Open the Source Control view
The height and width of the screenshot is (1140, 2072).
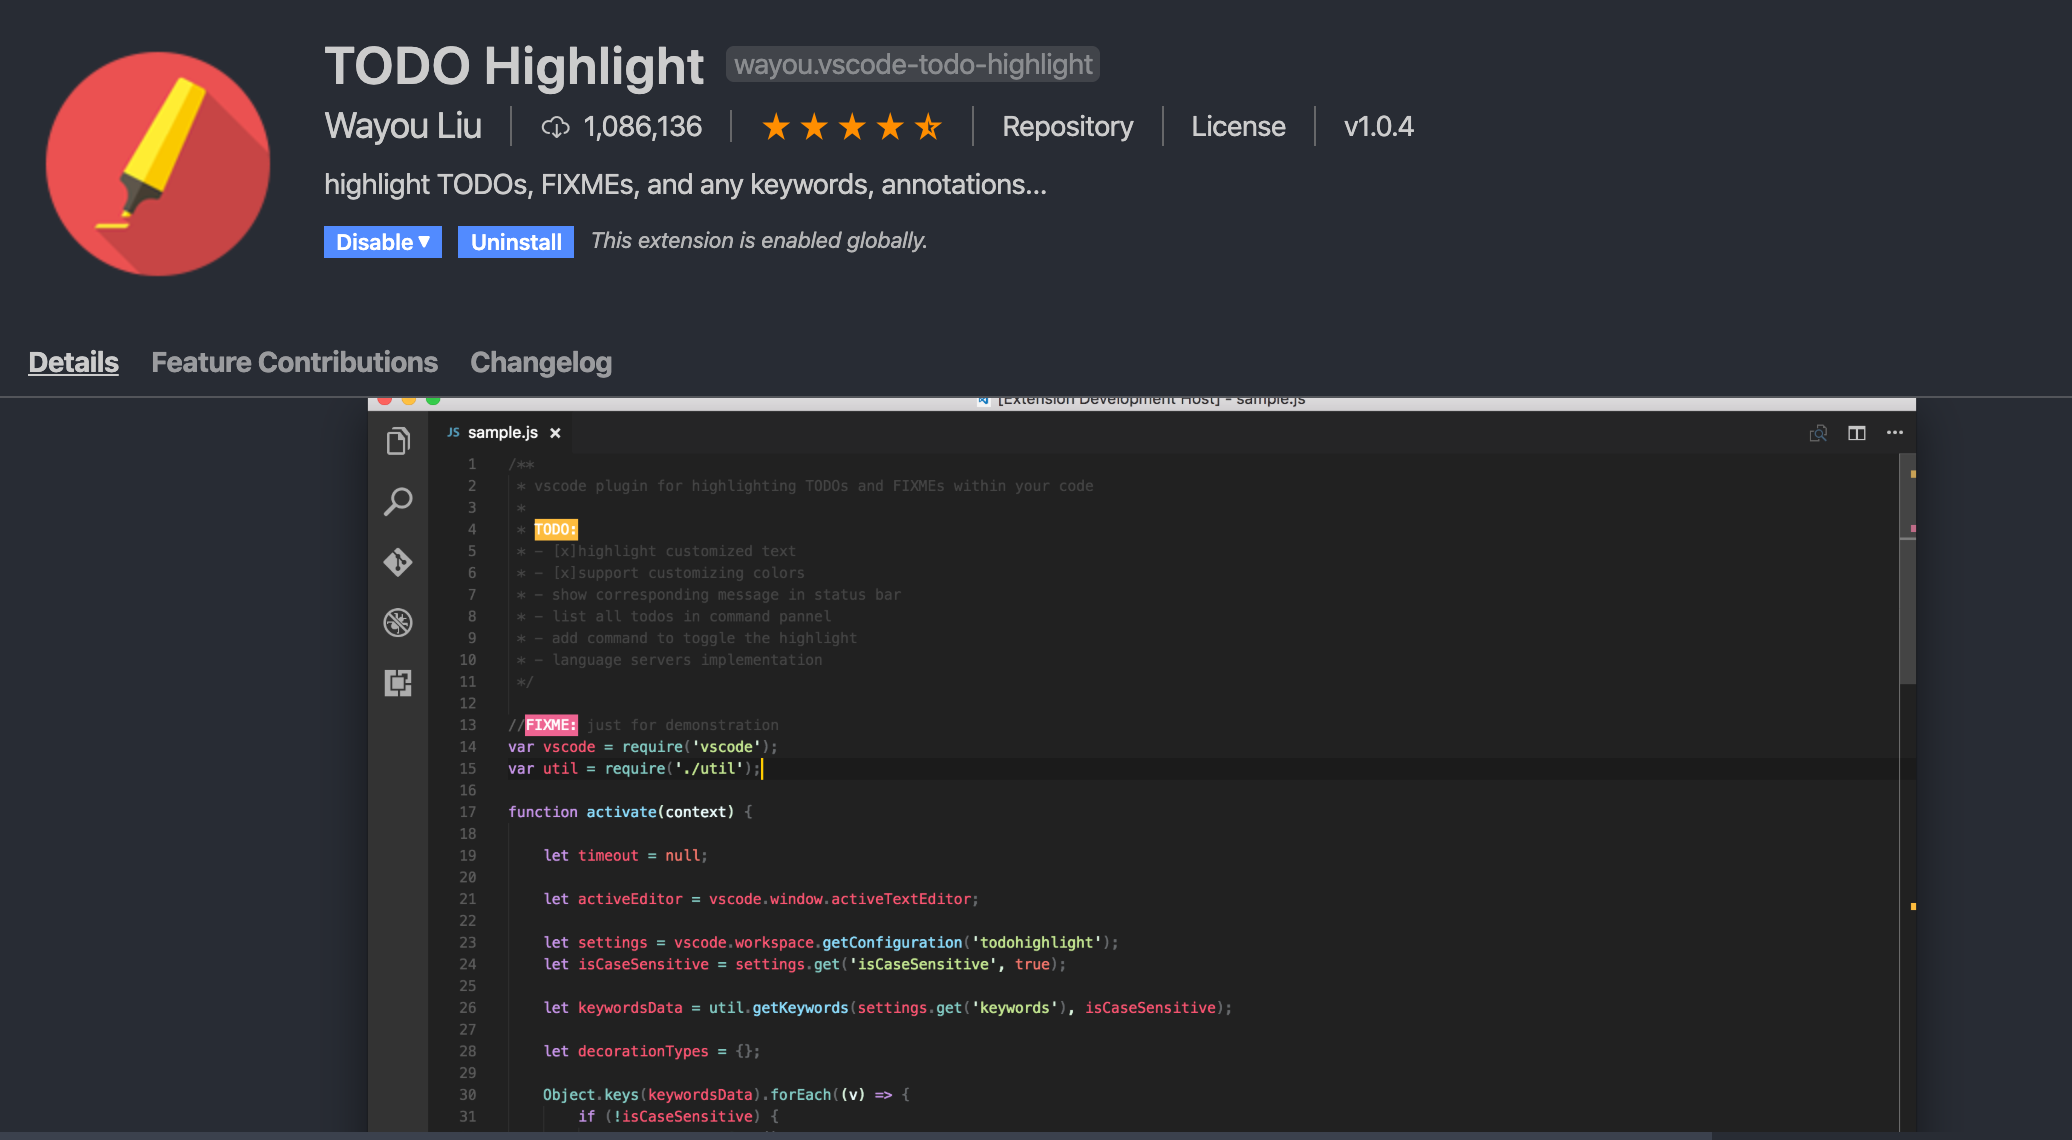[x=398, y=563]
